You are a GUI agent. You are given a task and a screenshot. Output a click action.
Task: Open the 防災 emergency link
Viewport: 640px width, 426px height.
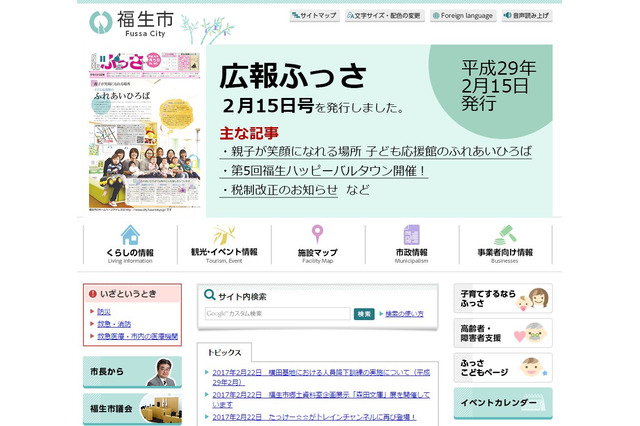[x=104, y=312]
